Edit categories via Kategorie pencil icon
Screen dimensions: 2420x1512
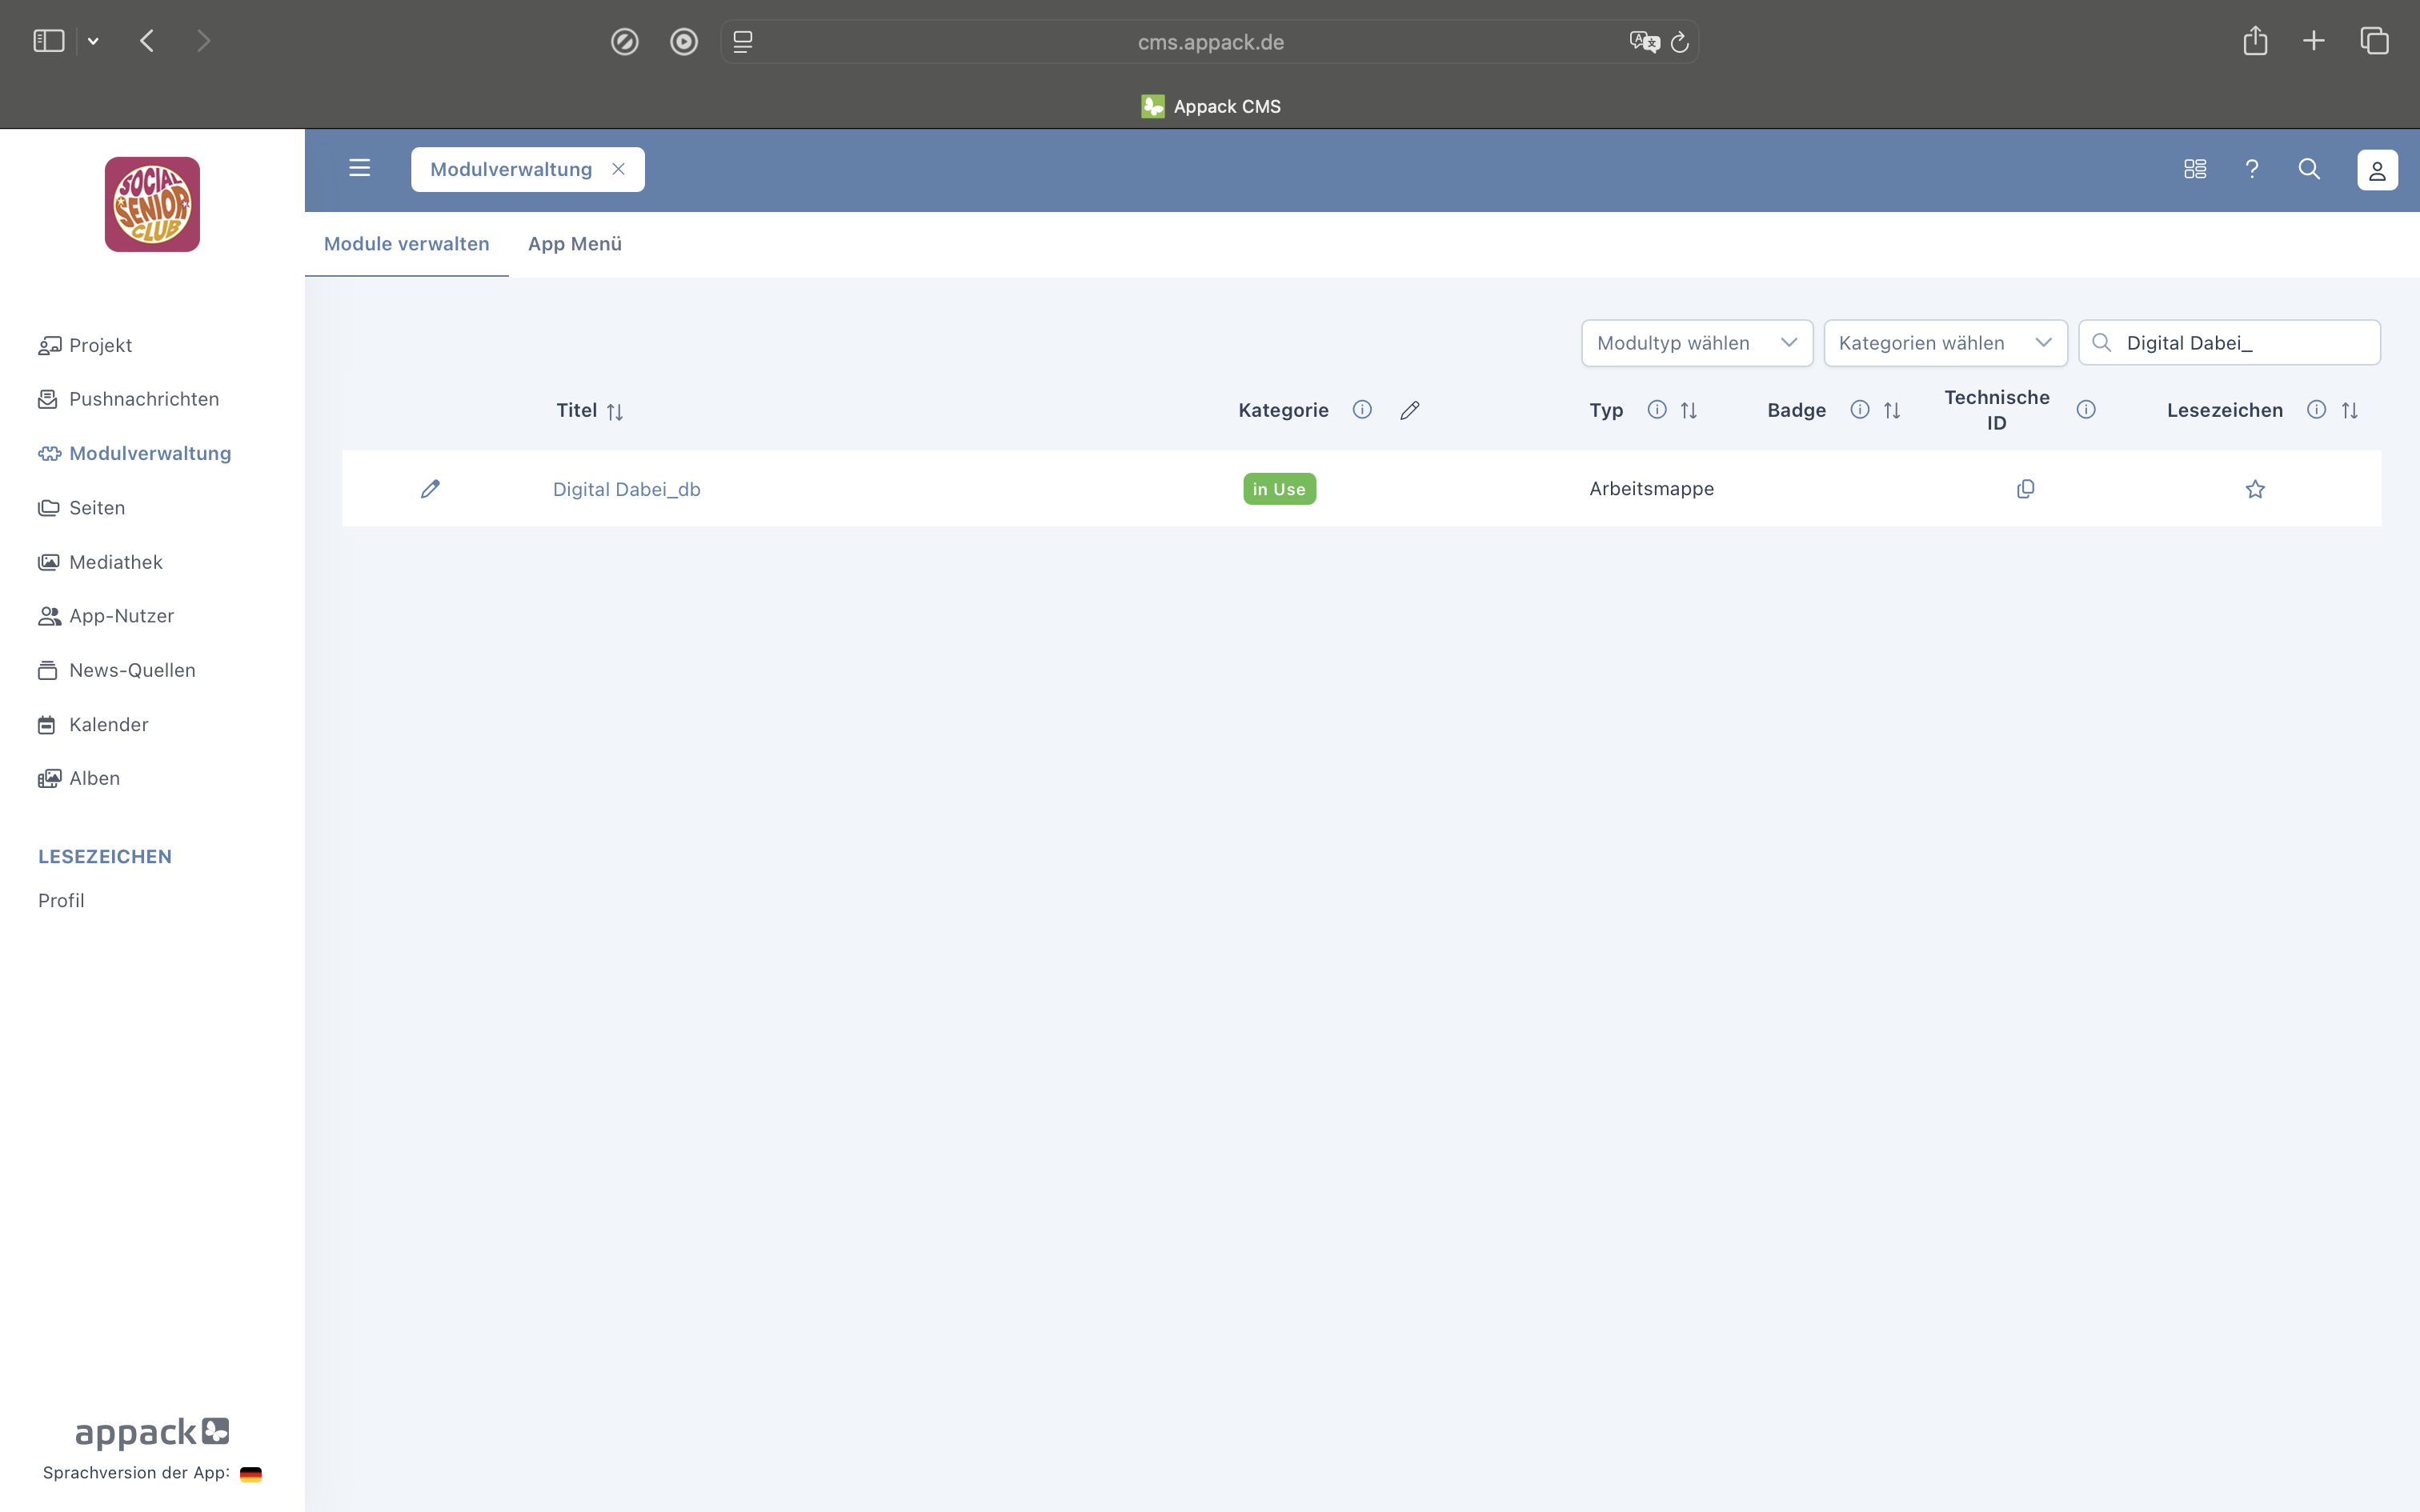click(x=1409, y=410)
